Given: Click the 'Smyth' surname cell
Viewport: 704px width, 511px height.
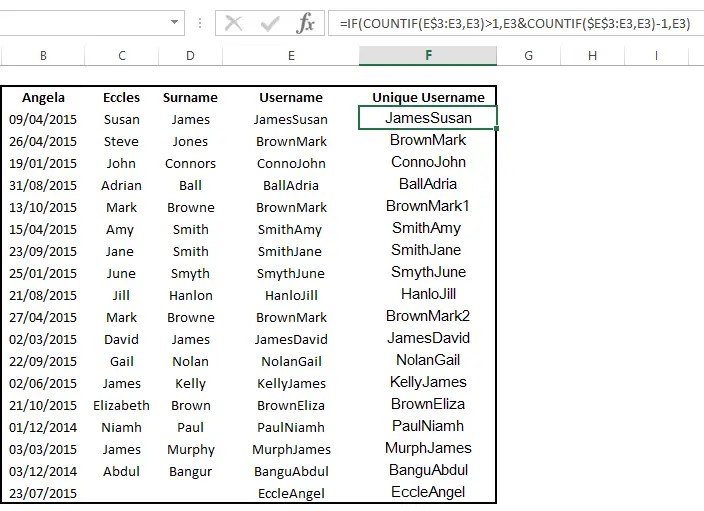Looking at the screenshot, I should [190, 273].
